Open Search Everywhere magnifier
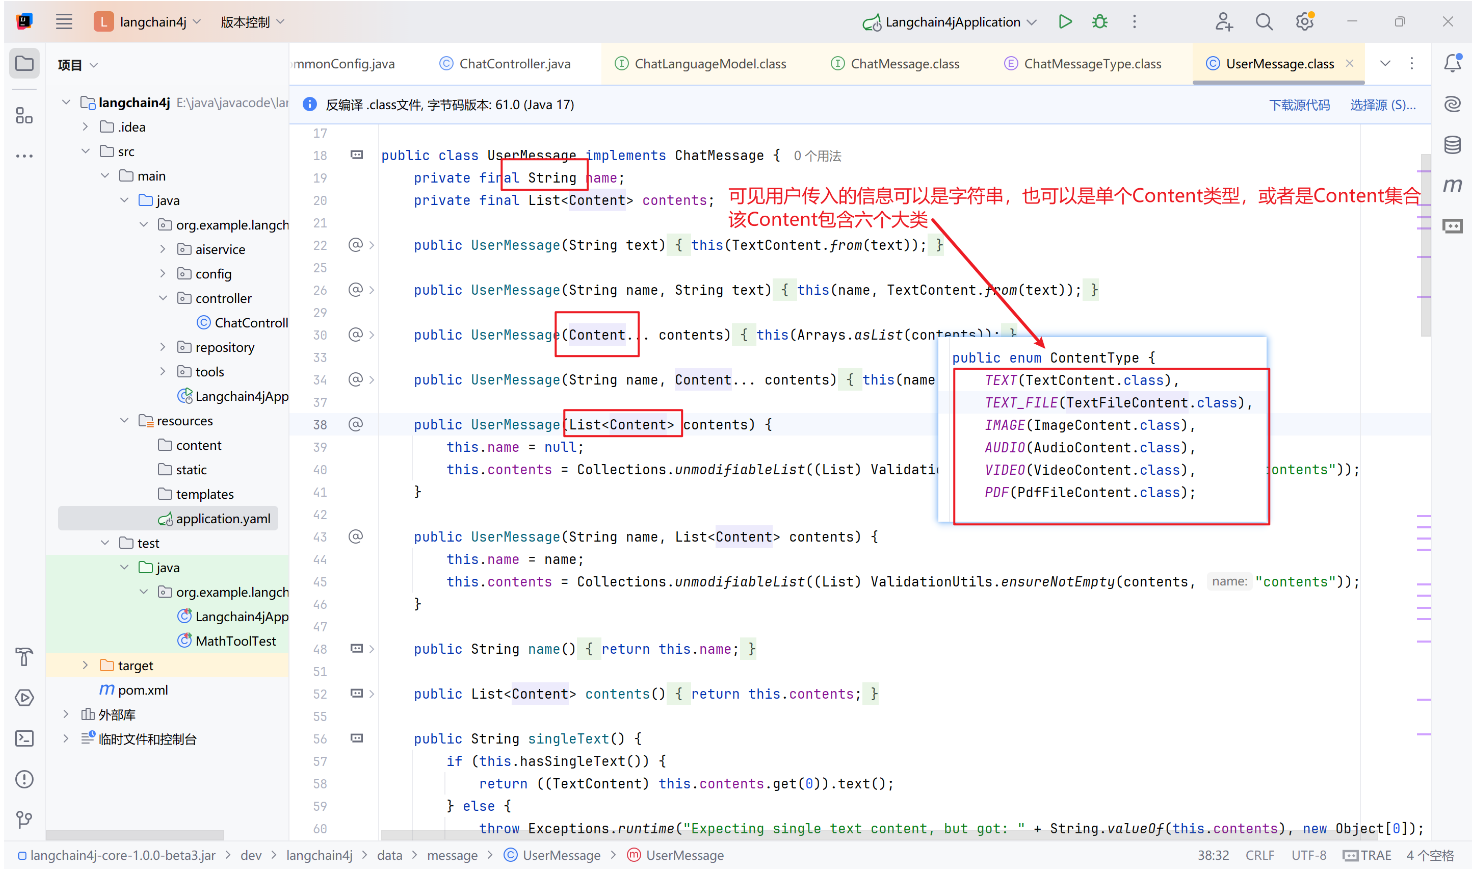 [1264, 21]
